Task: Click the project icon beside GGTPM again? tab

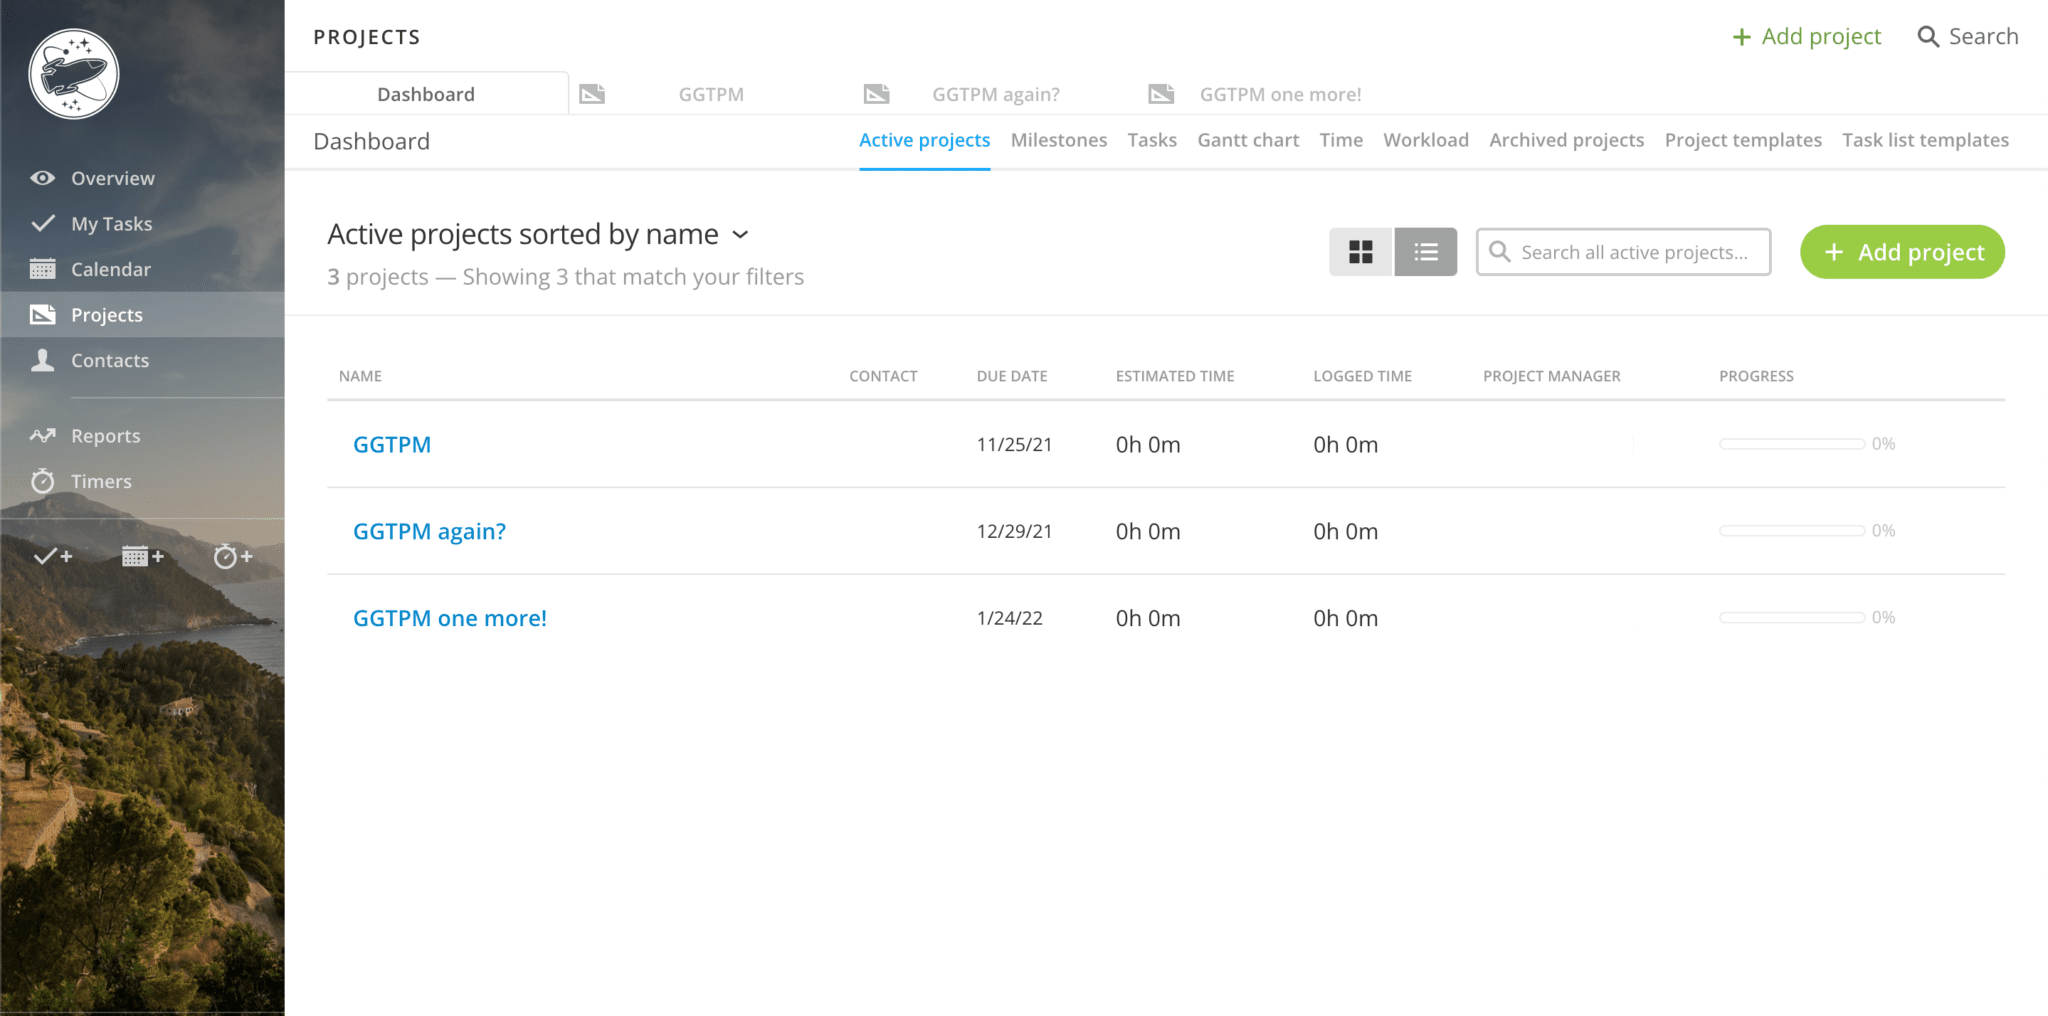Action: 876,94
